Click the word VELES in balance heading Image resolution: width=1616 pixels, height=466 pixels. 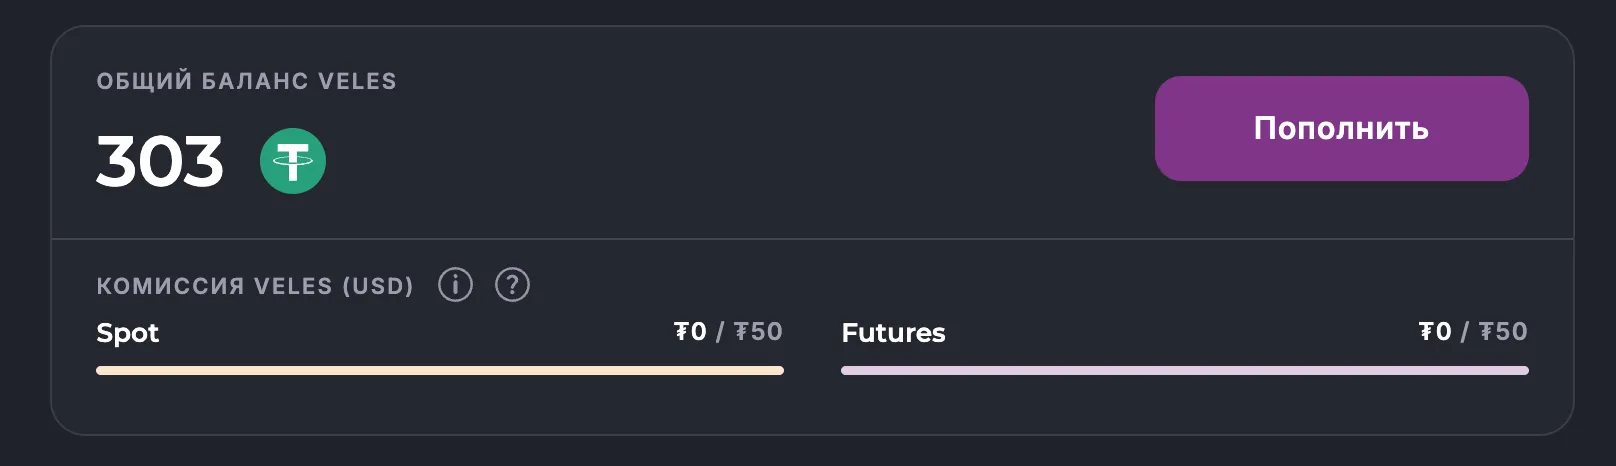[x=357, y=81]
